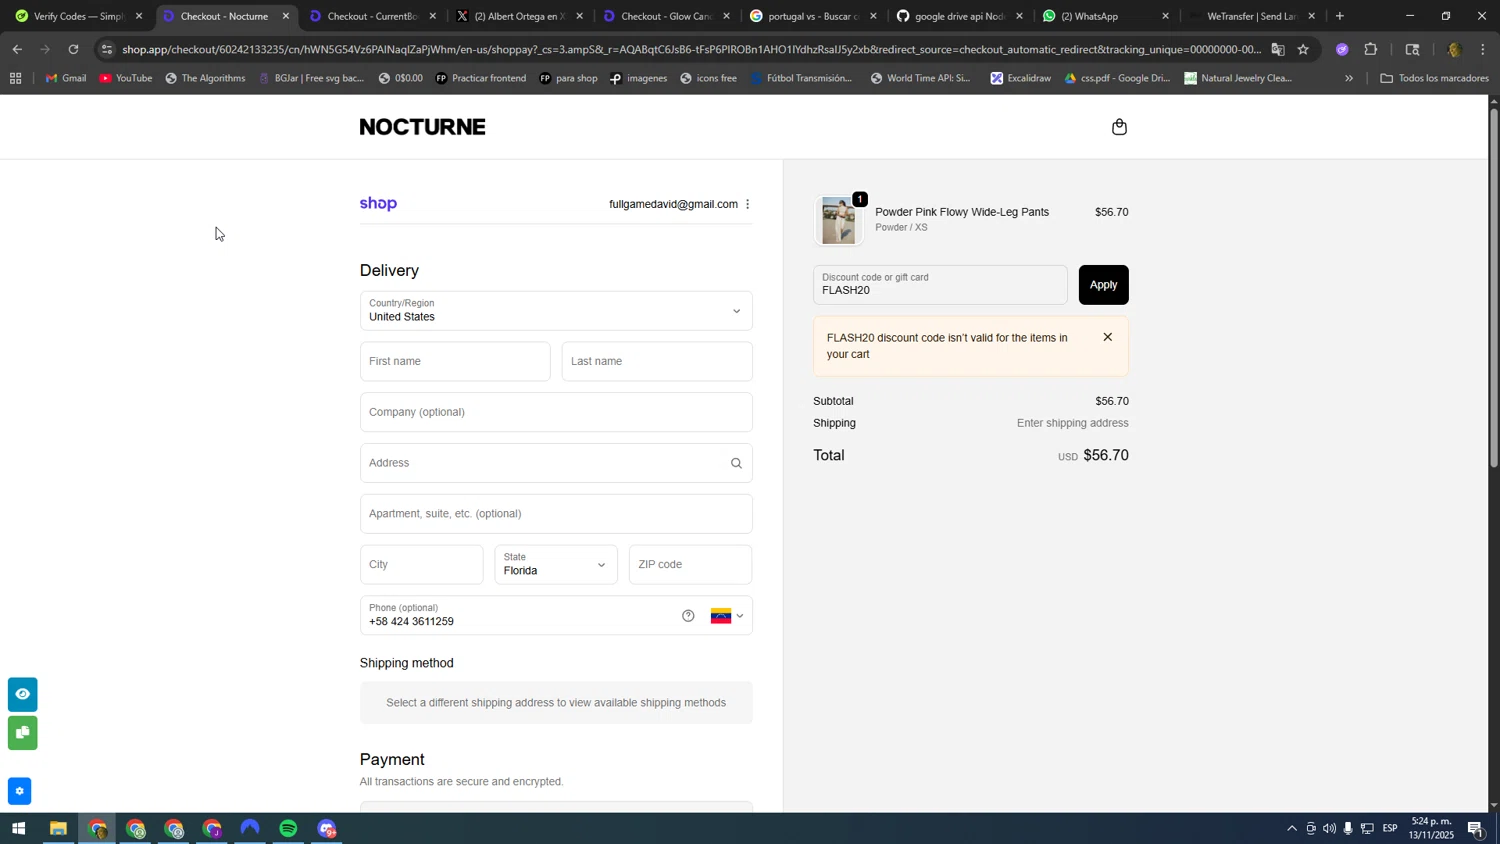This screenshot has width=1500, height=844.
Task: Click Apartment, suite, etc. field
Action: [556, 514]
